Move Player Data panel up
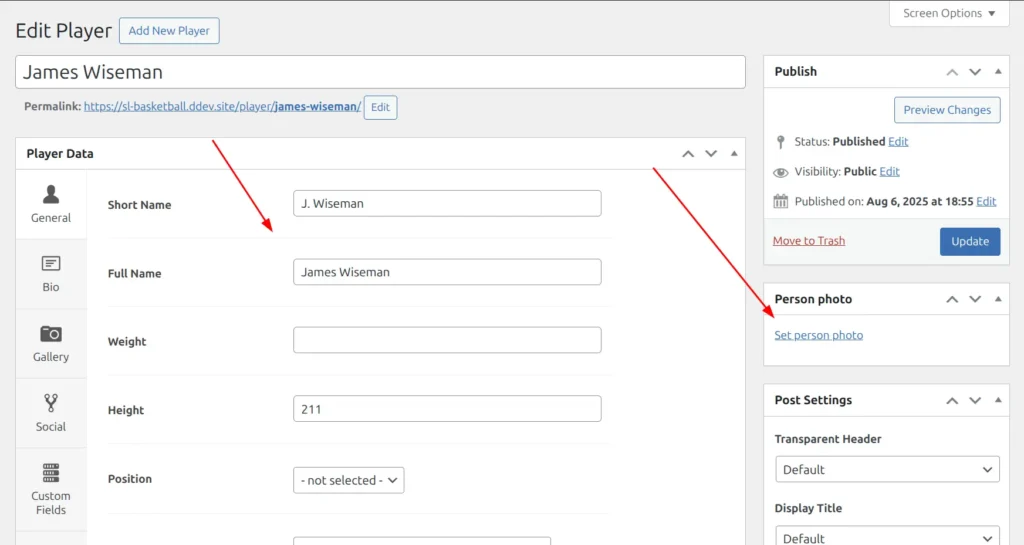1024x545 pixels. (x=688, y=154)
